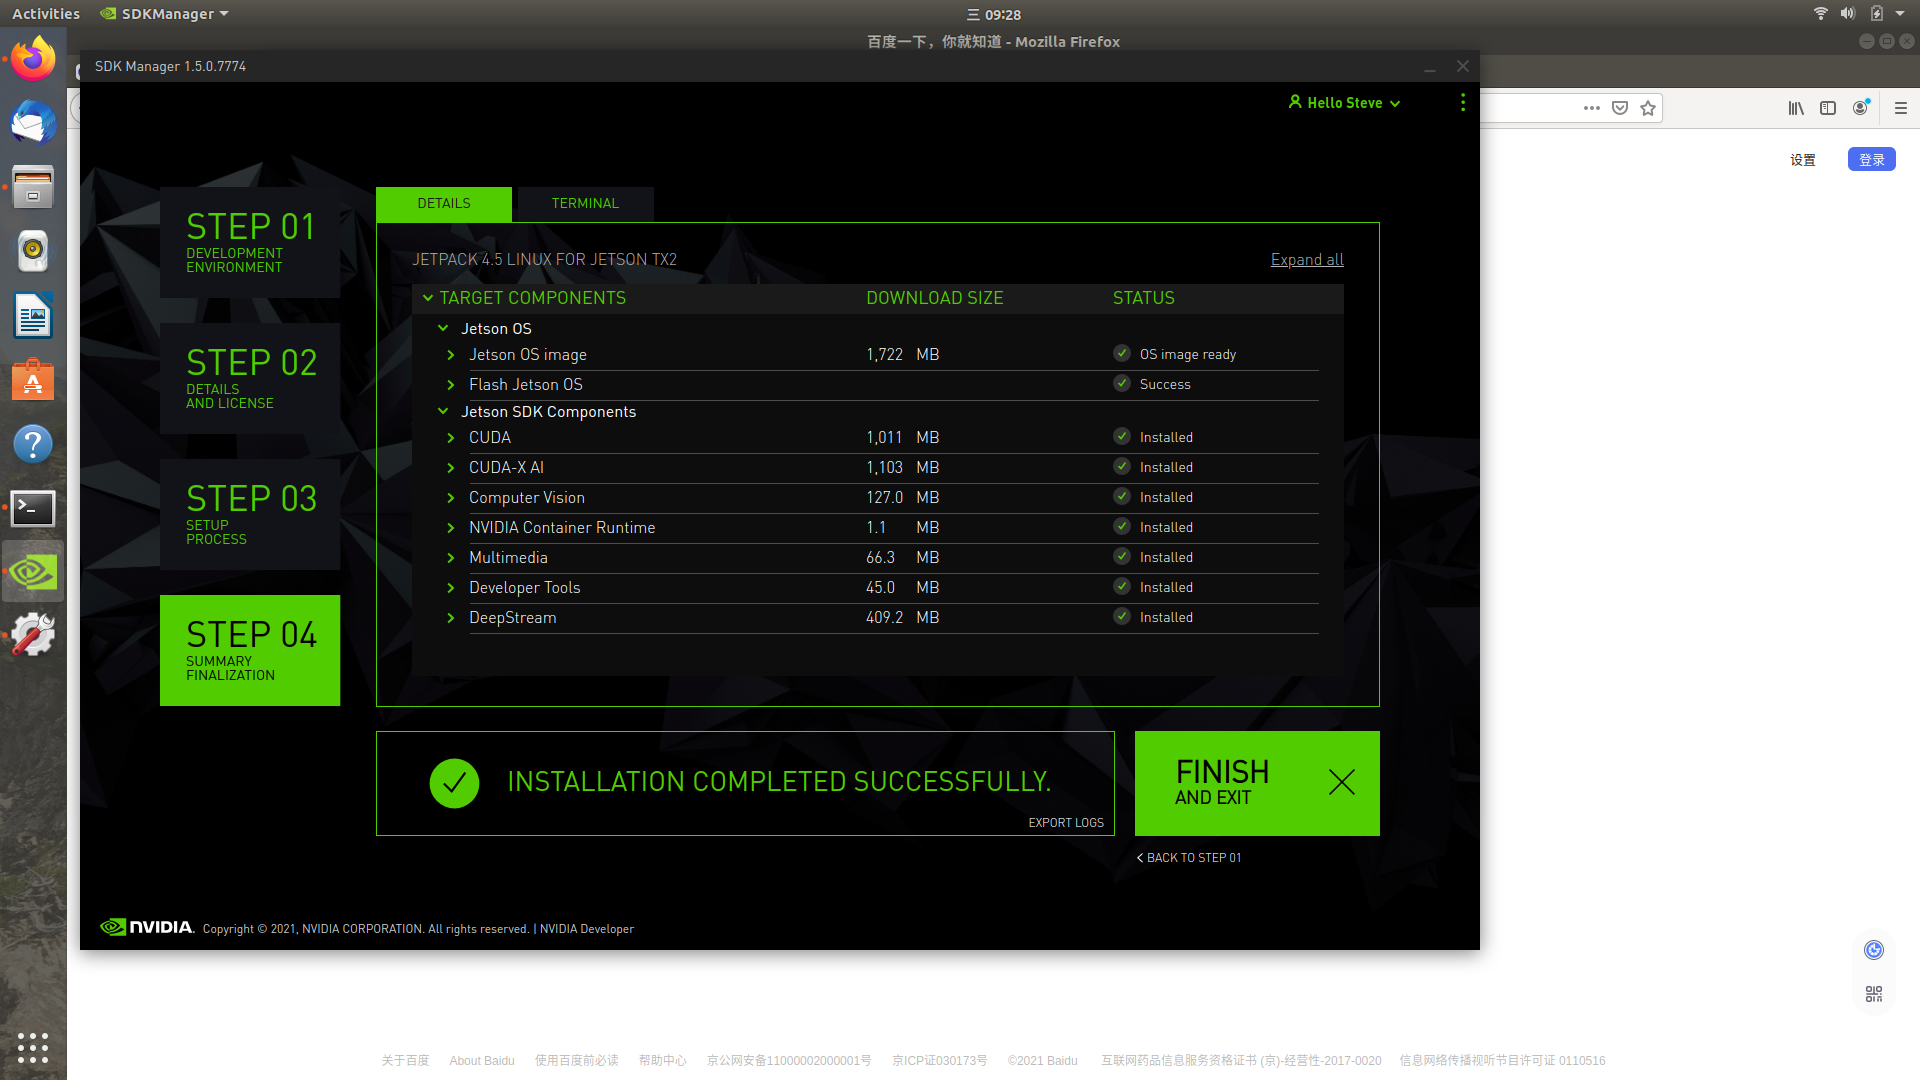This screenshot has height=1080, width=1920.
Task: Click Export Logs
Action: [x=1065, y=823]
